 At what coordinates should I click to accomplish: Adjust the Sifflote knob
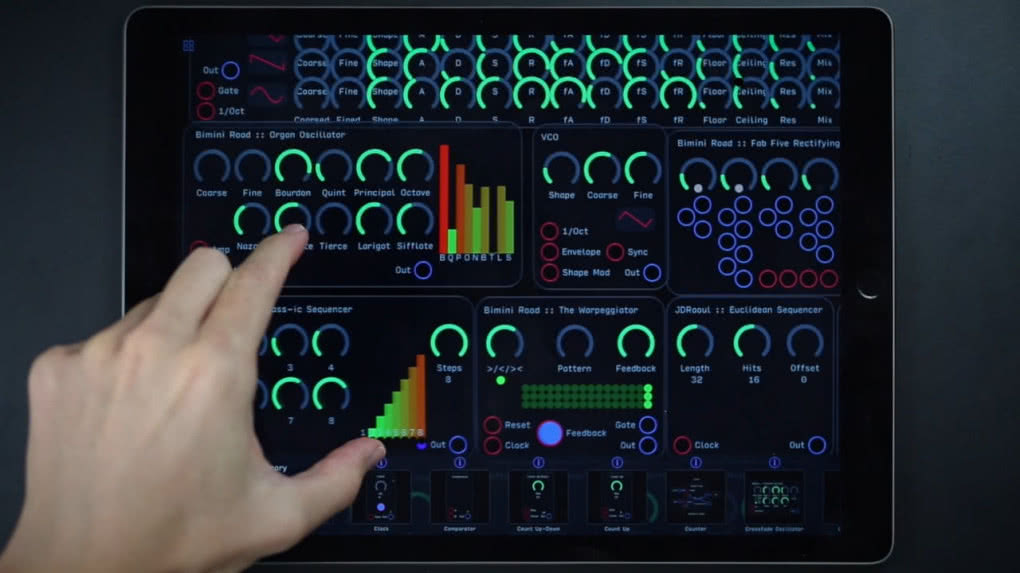click(x=415, y=221)
